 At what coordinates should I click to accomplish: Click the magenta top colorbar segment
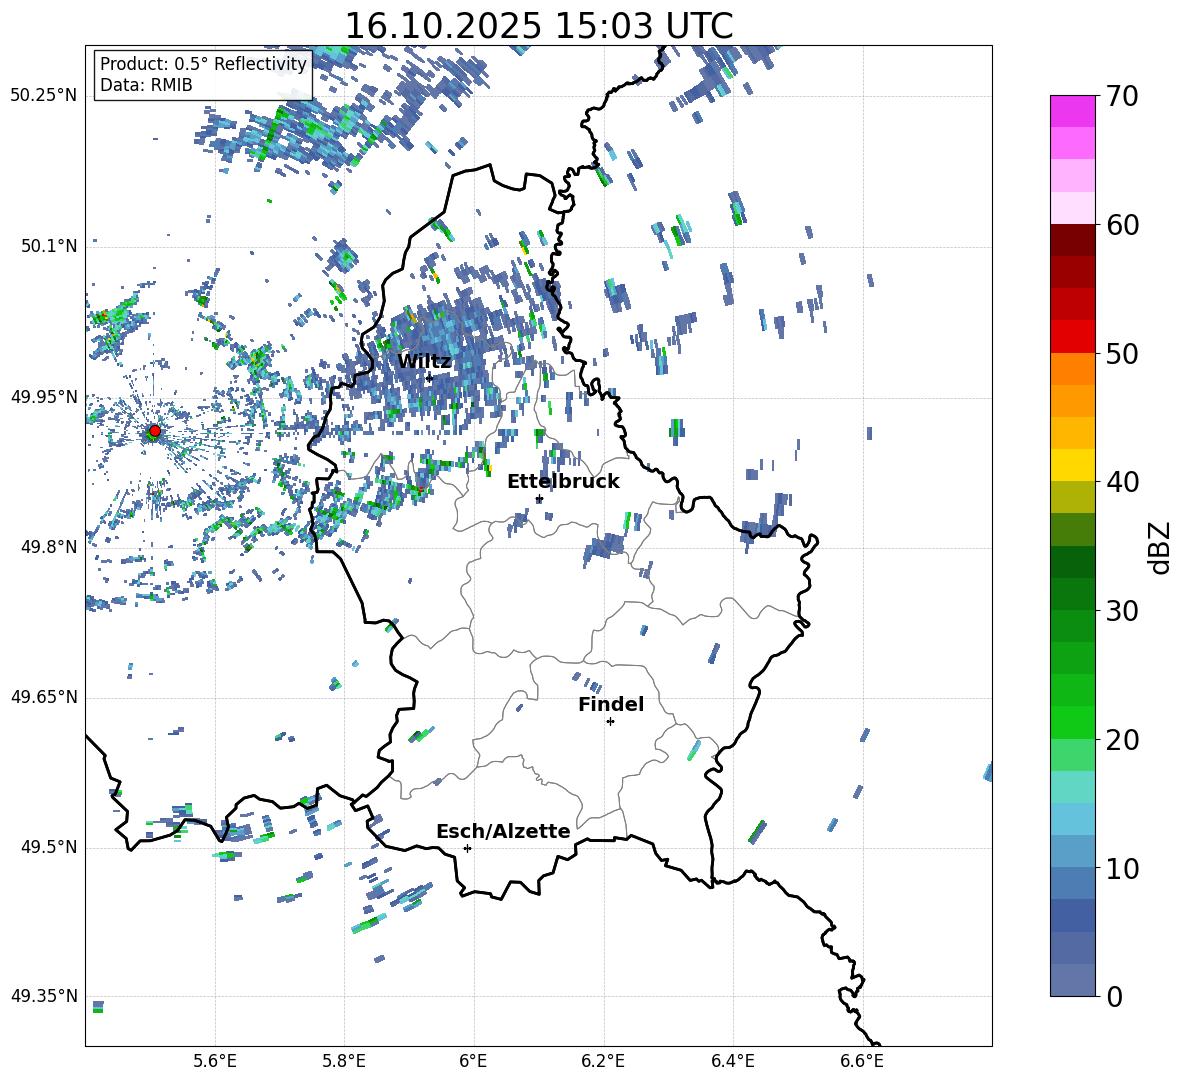[1072, 112]
